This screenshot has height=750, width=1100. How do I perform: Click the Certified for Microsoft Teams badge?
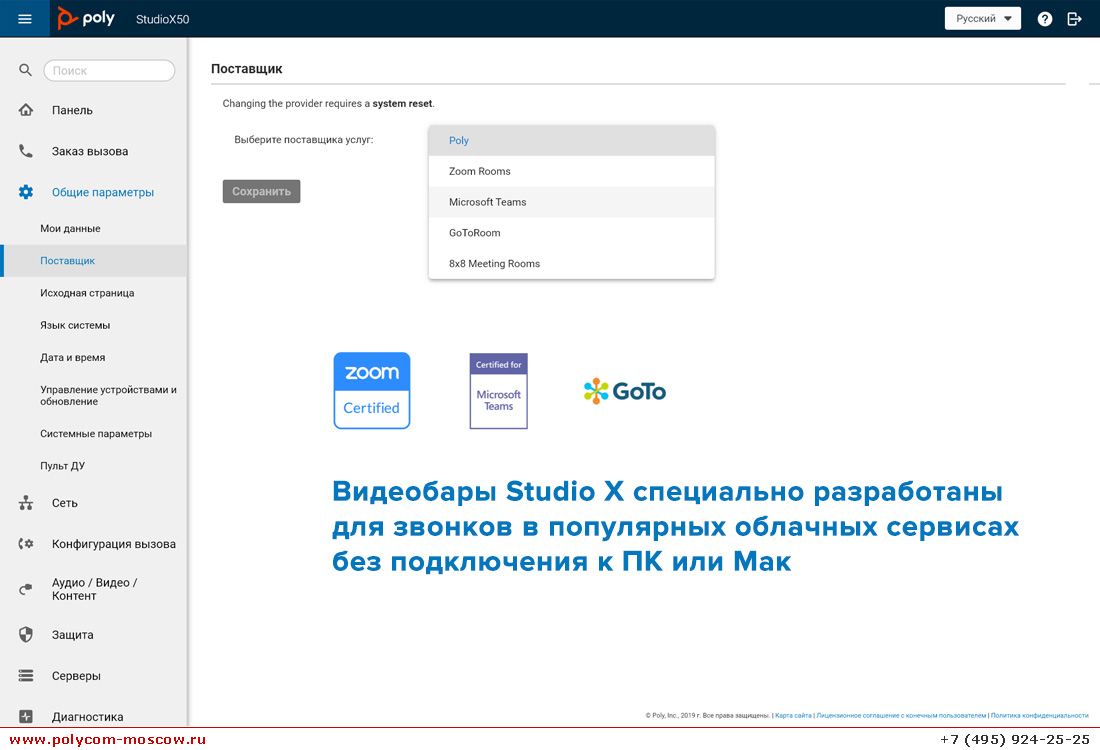click(x=498, y=391)
